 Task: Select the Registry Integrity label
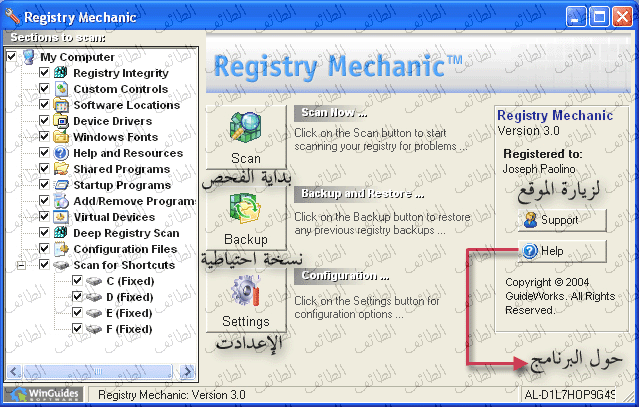click(121, 73)
